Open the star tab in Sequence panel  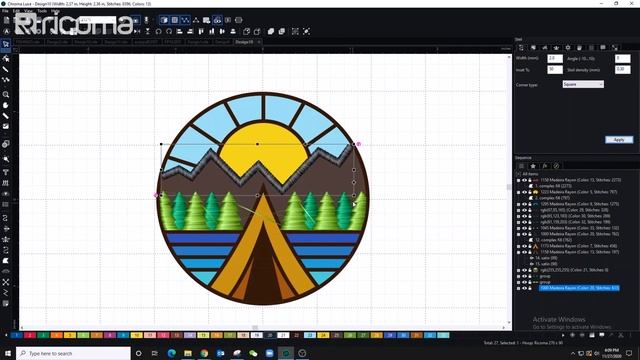tap(533, 166)
